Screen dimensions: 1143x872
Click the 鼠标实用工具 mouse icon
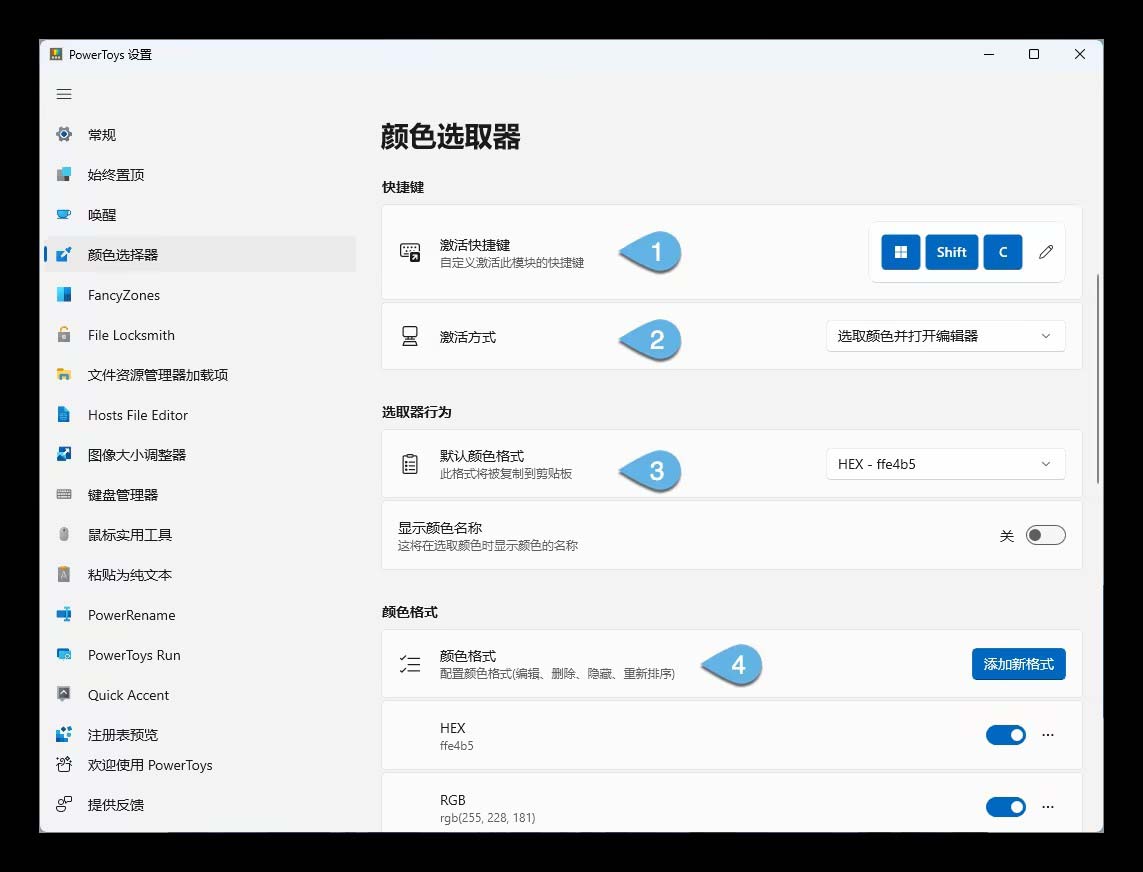point(64,534)
